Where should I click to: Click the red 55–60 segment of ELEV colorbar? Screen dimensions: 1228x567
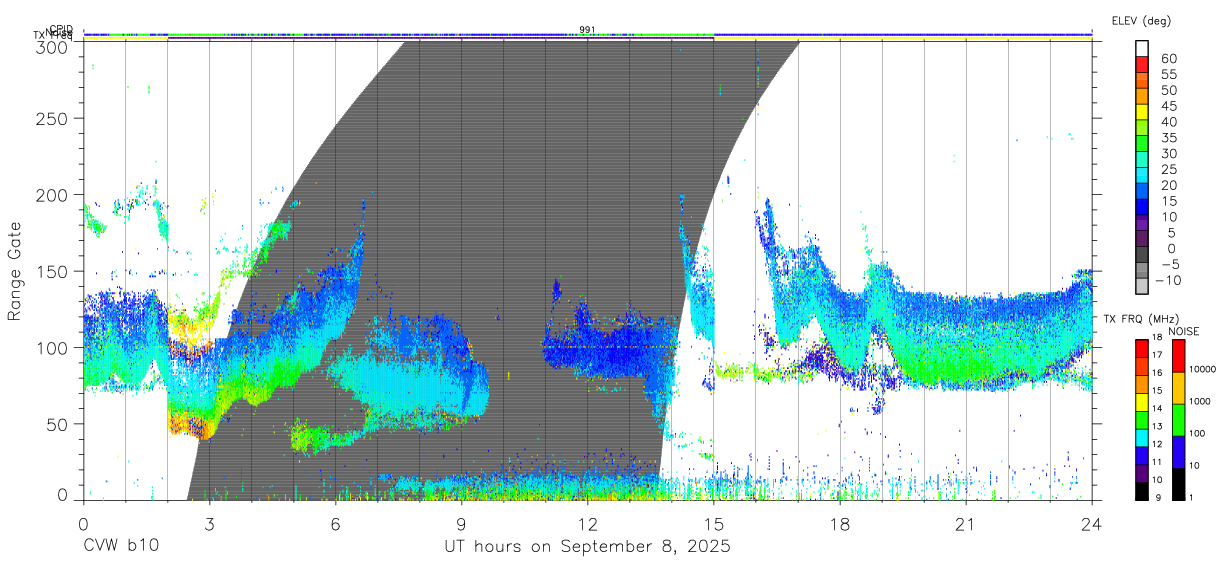click(x=1143, y=66)
